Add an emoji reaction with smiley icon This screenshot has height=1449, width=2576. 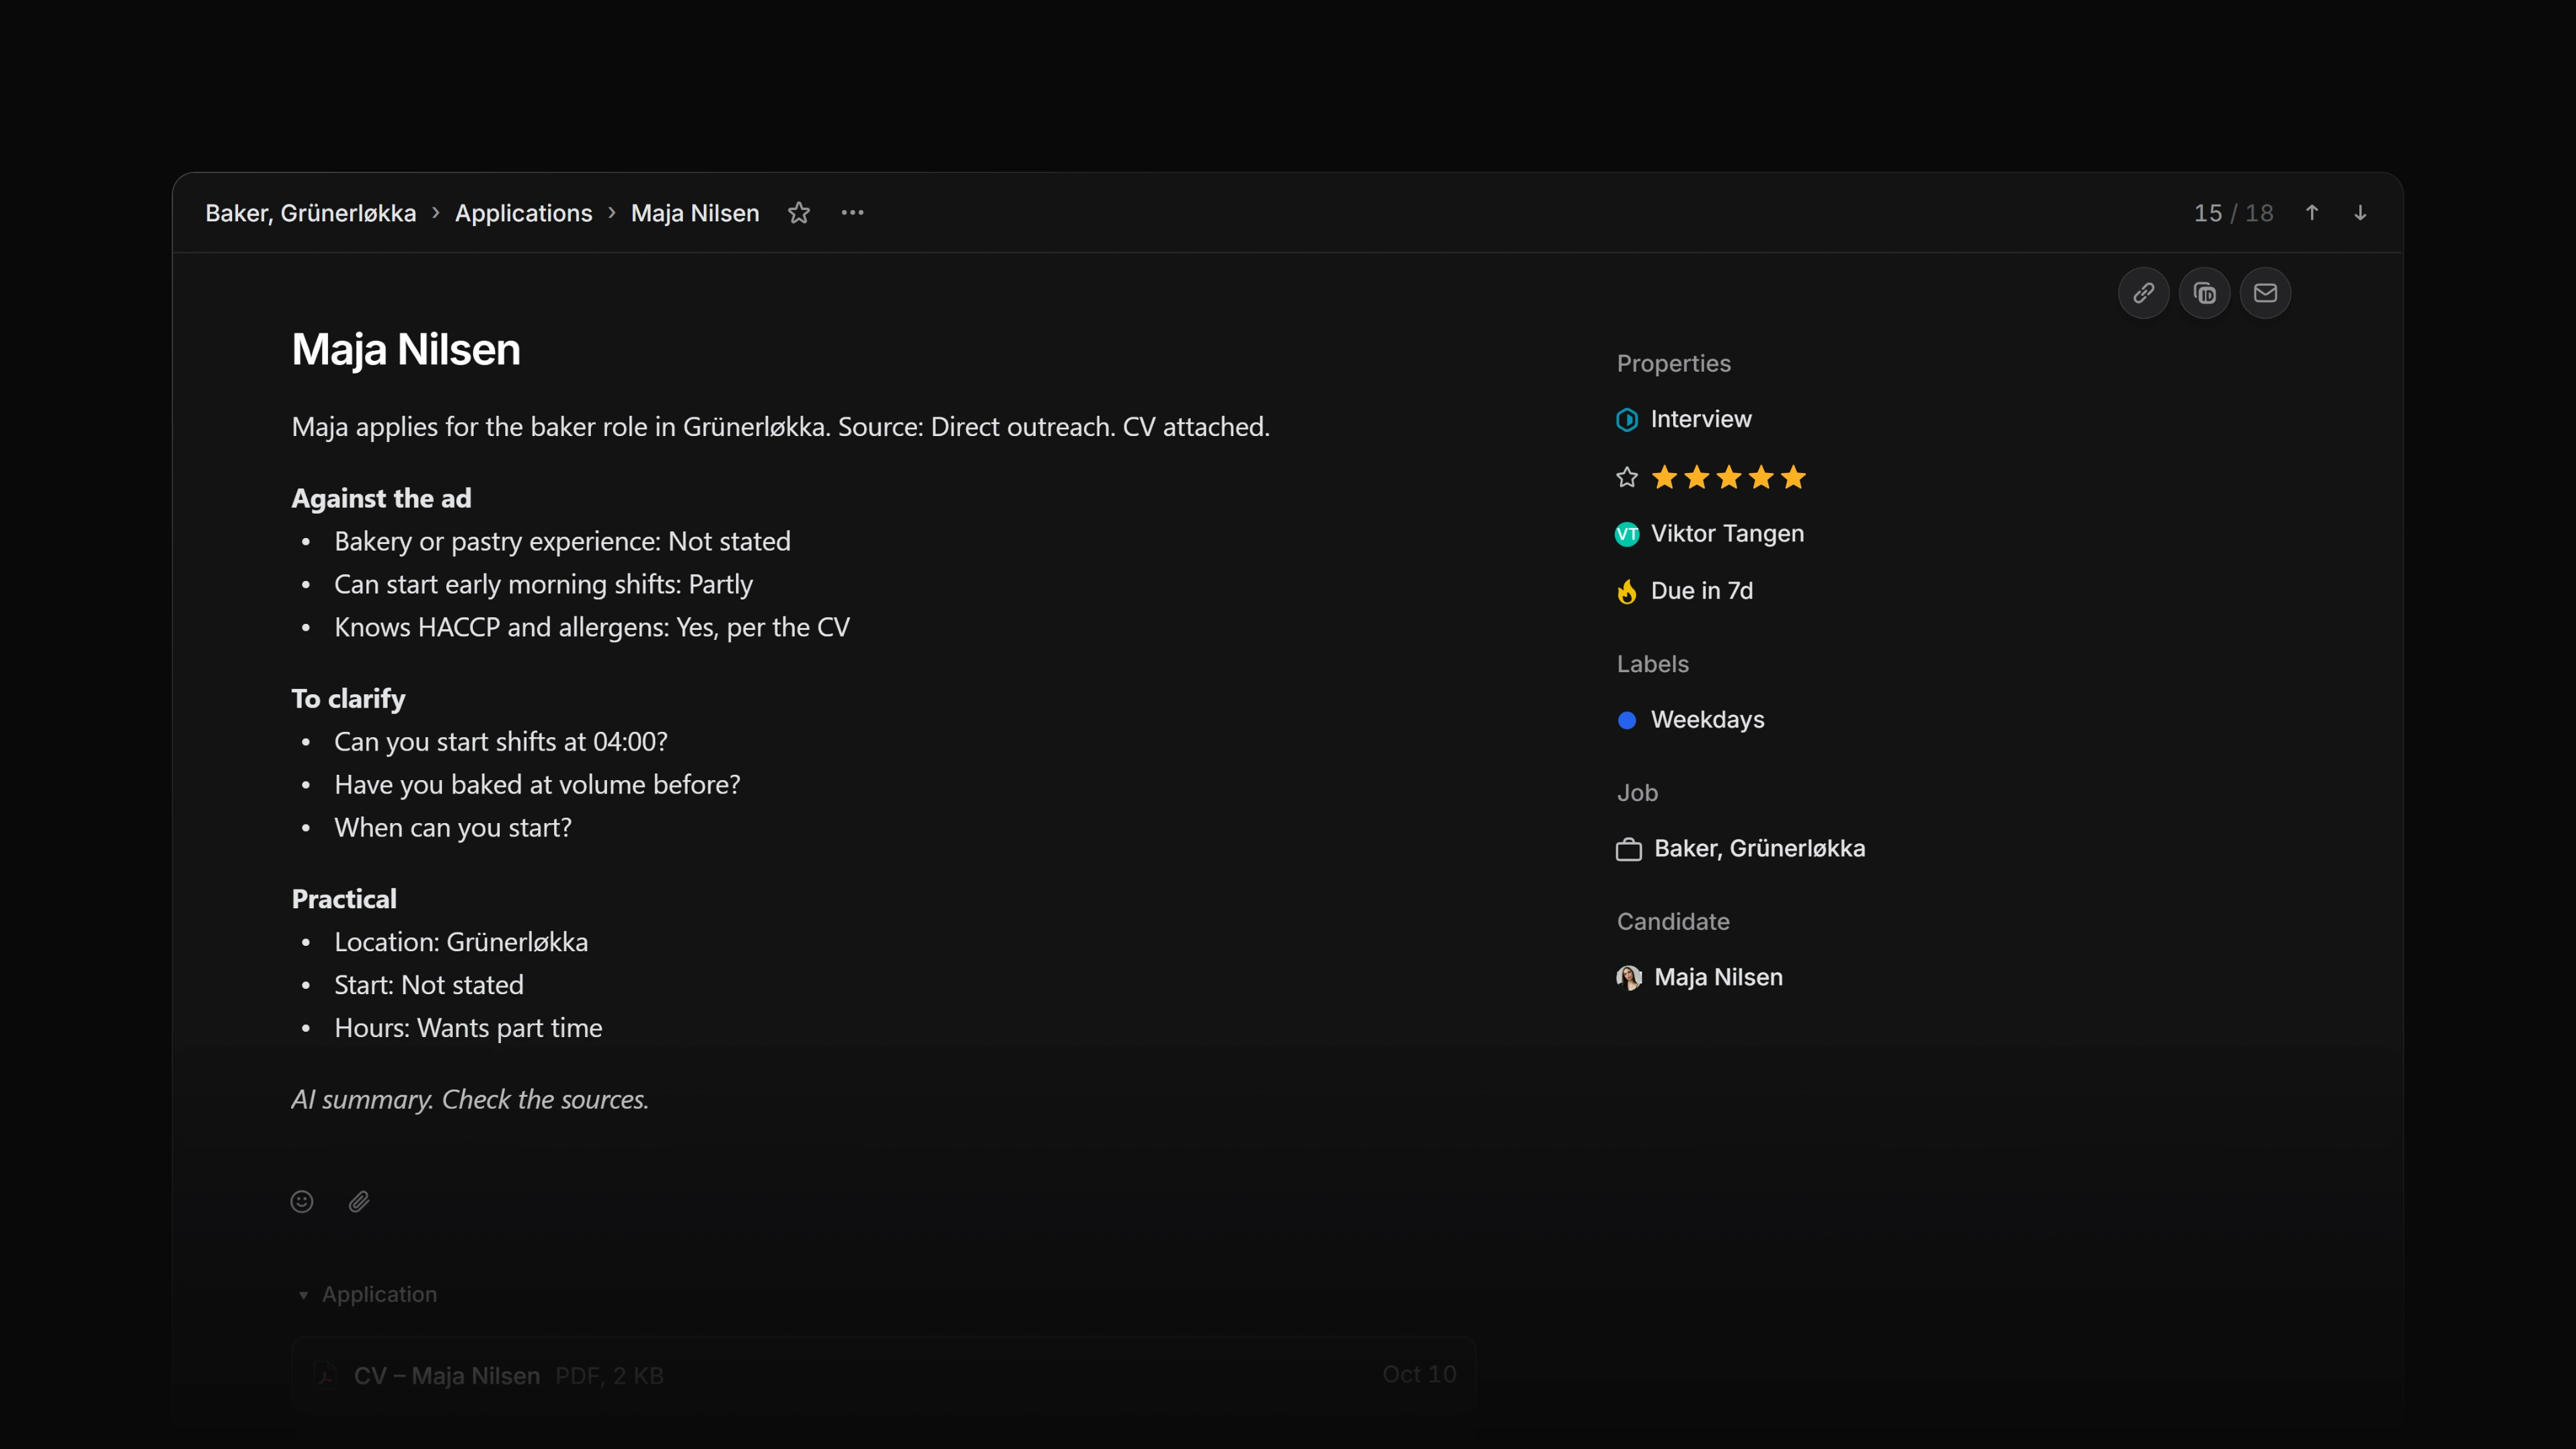302,1201
